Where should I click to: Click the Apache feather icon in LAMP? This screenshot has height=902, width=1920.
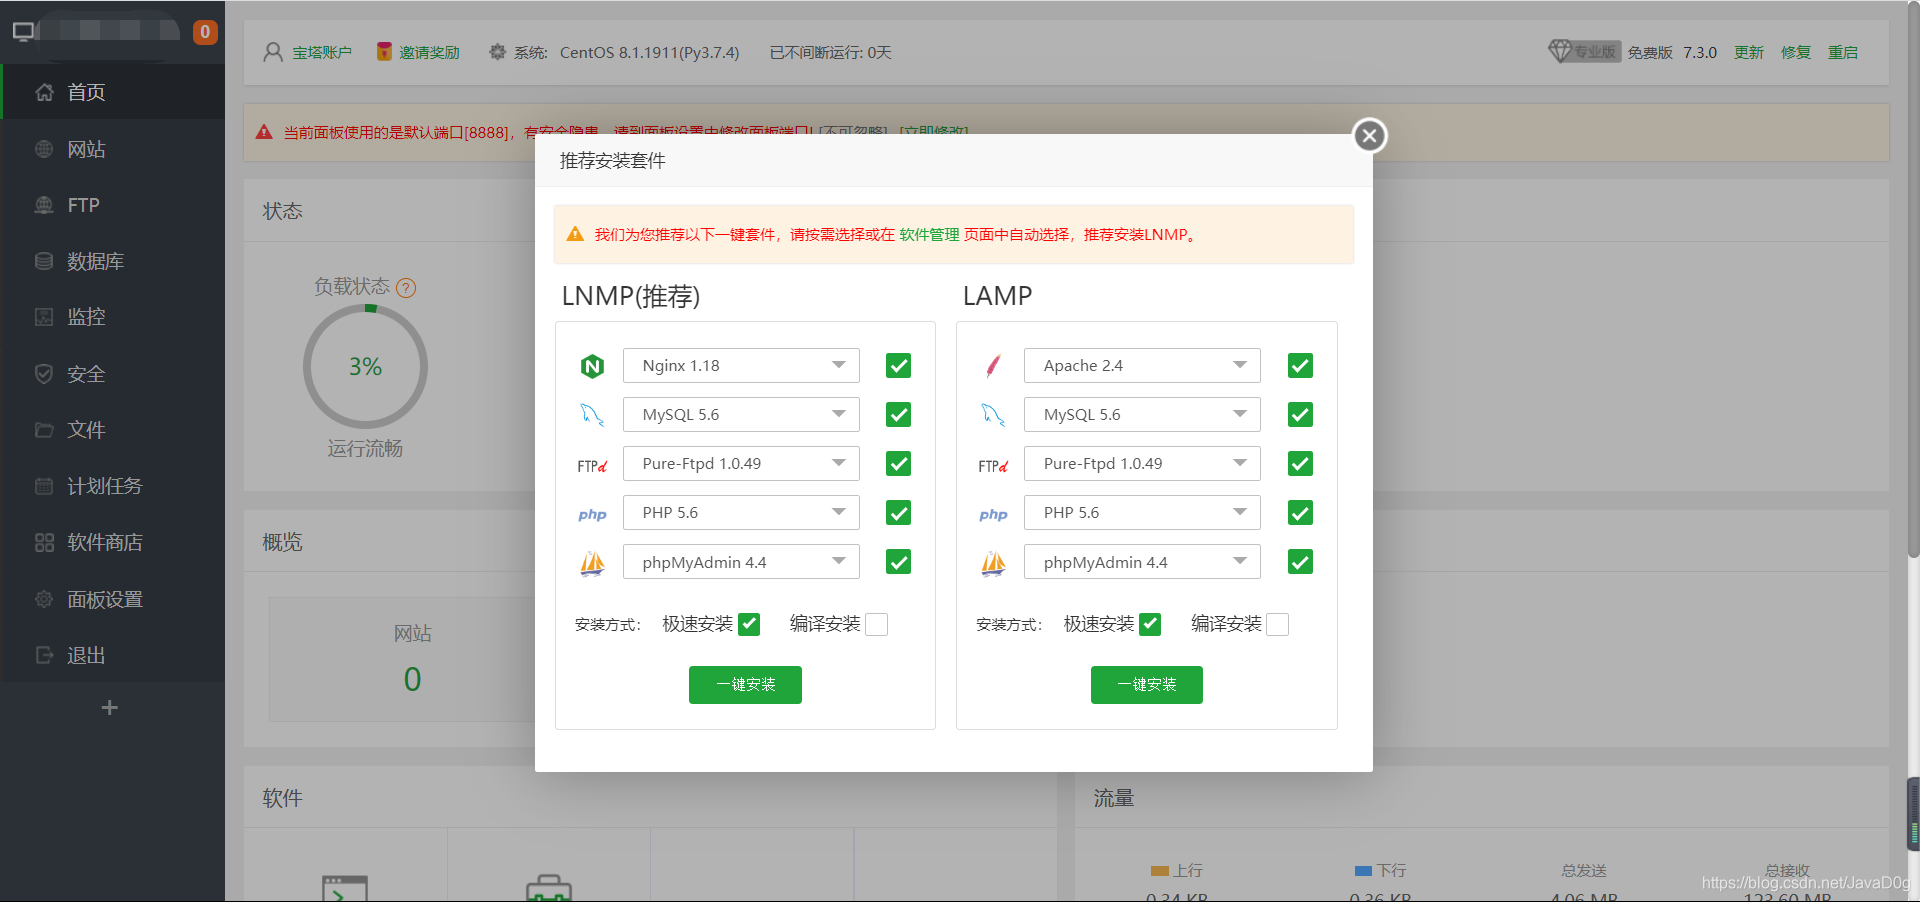[993, 366]
